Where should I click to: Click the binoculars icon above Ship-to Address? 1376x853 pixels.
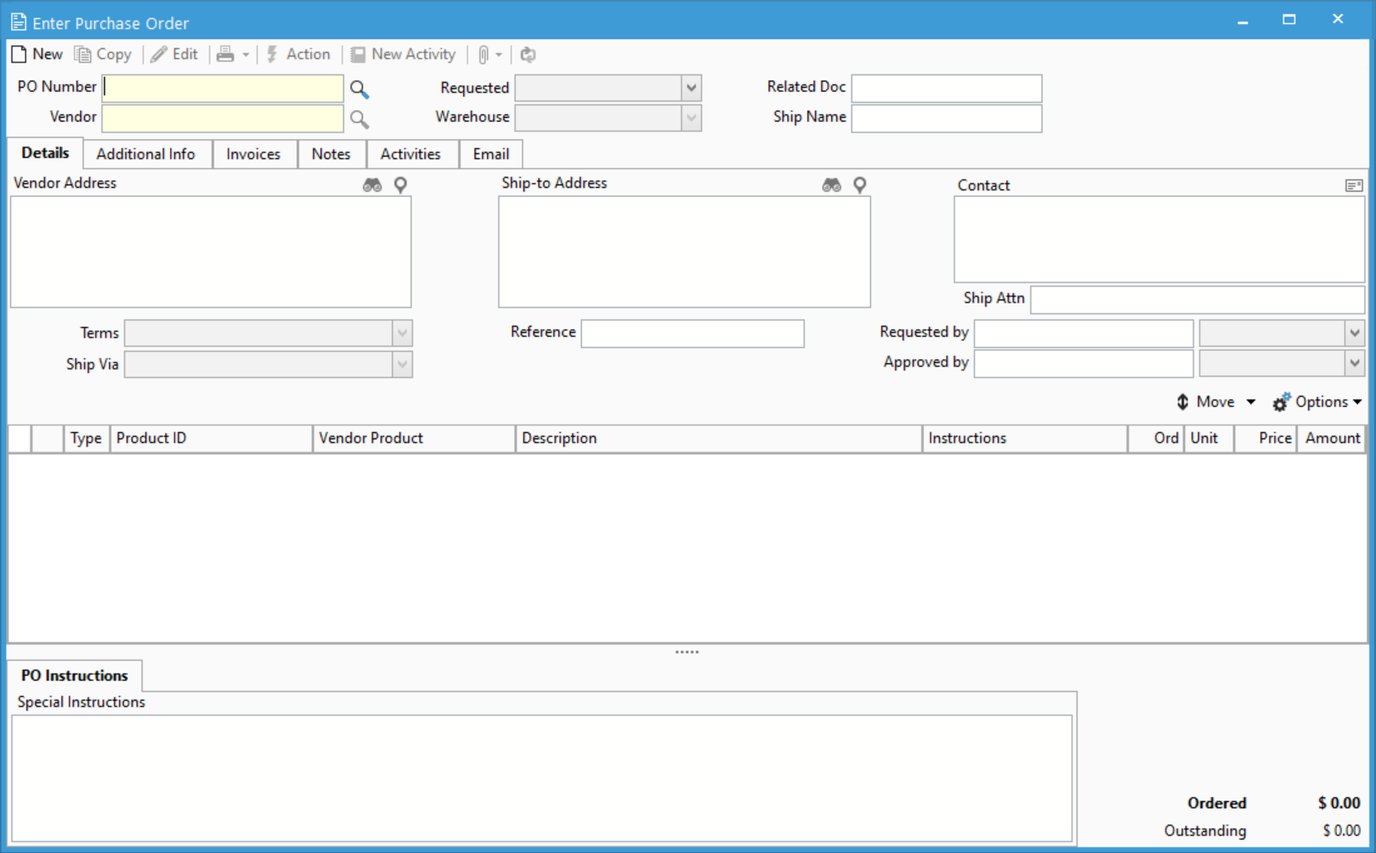tap(831, 184)
